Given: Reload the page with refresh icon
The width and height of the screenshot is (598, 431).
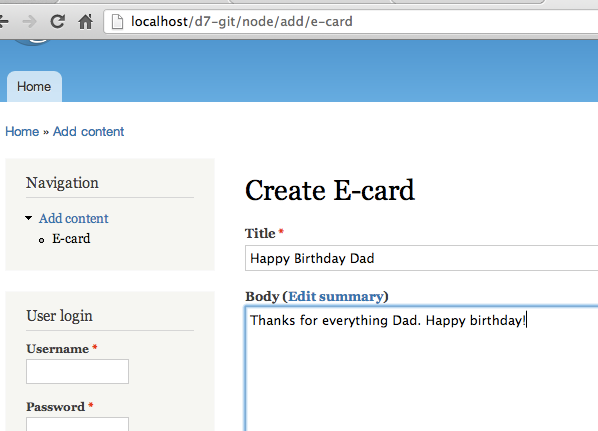Looking at the screenshot, I should point(58,21).
